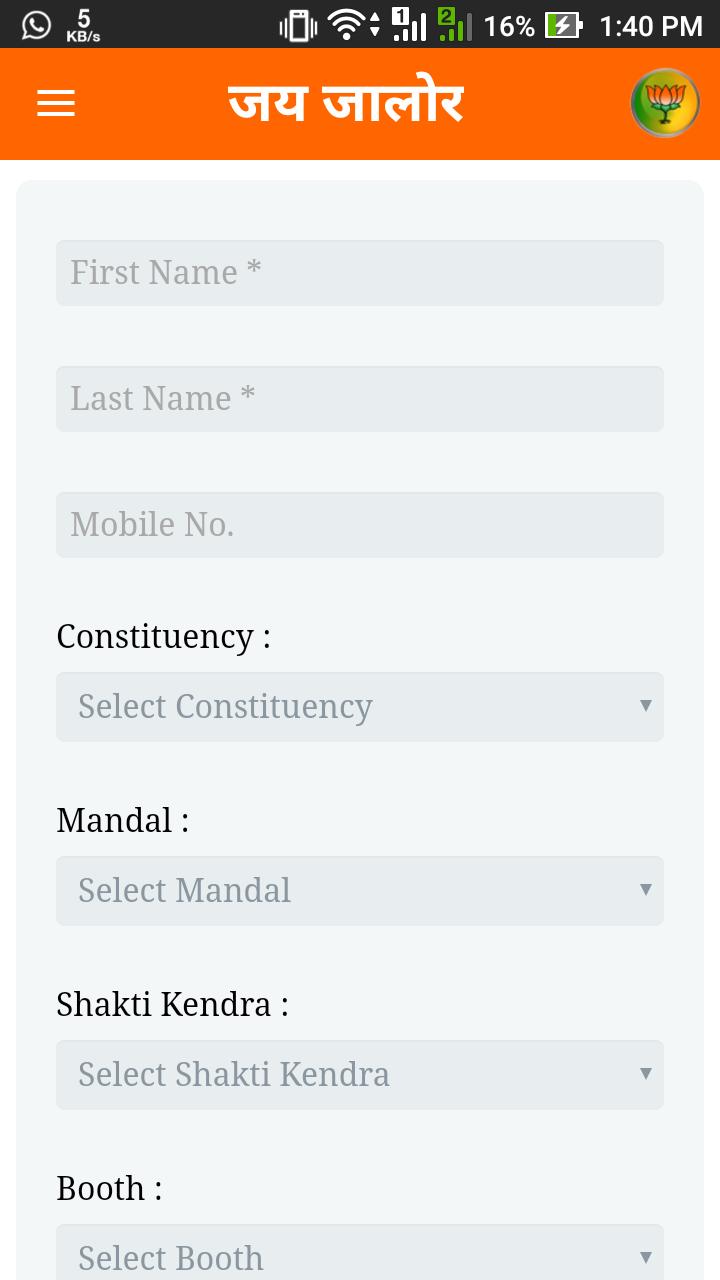Tap the BJP lotus logo icon
720x1280 pixels.
(665, 103)
